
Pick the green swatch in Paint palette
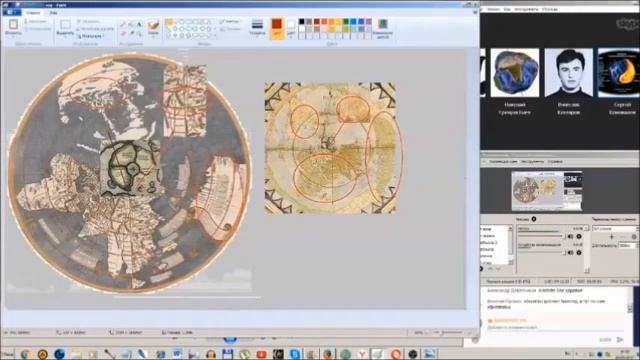point(347,22)
